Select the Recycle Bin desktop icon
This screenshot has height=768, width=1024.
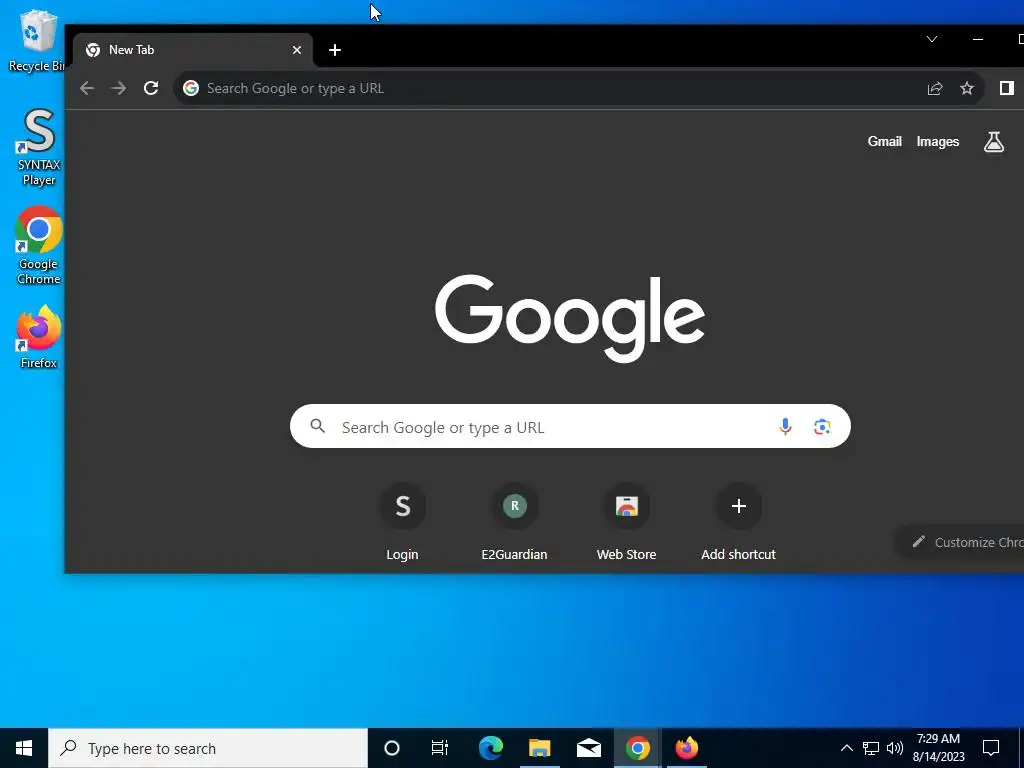pos(36,41)
